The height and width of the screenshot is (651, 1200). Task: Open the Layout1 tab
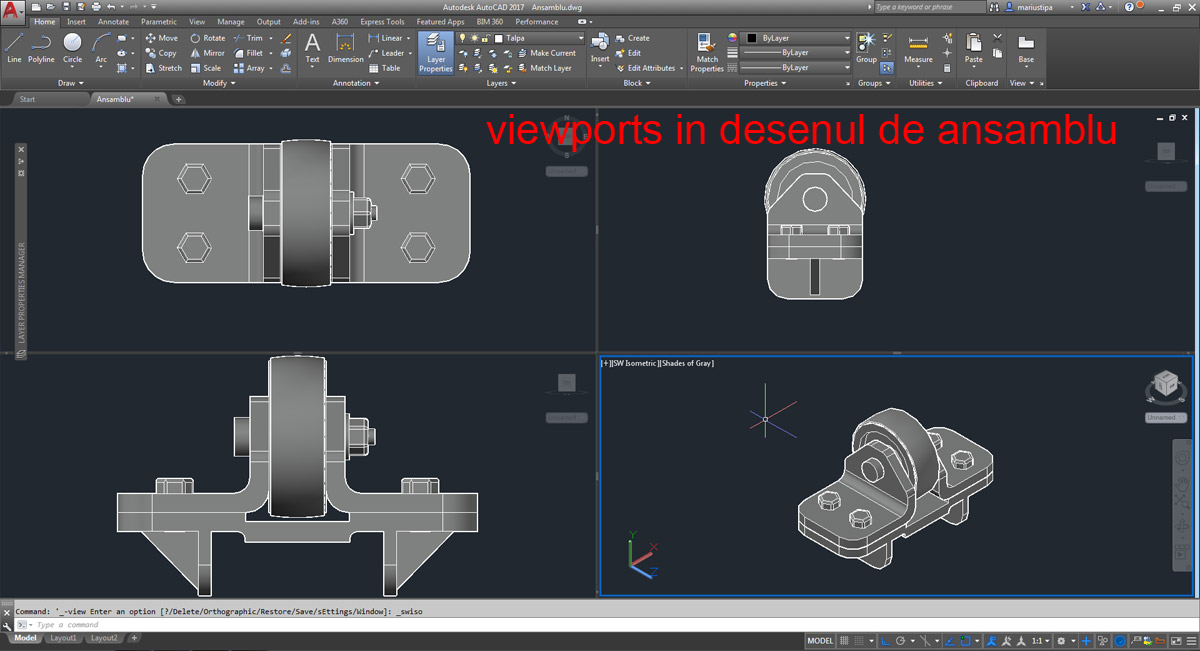[x=63, y=638]
